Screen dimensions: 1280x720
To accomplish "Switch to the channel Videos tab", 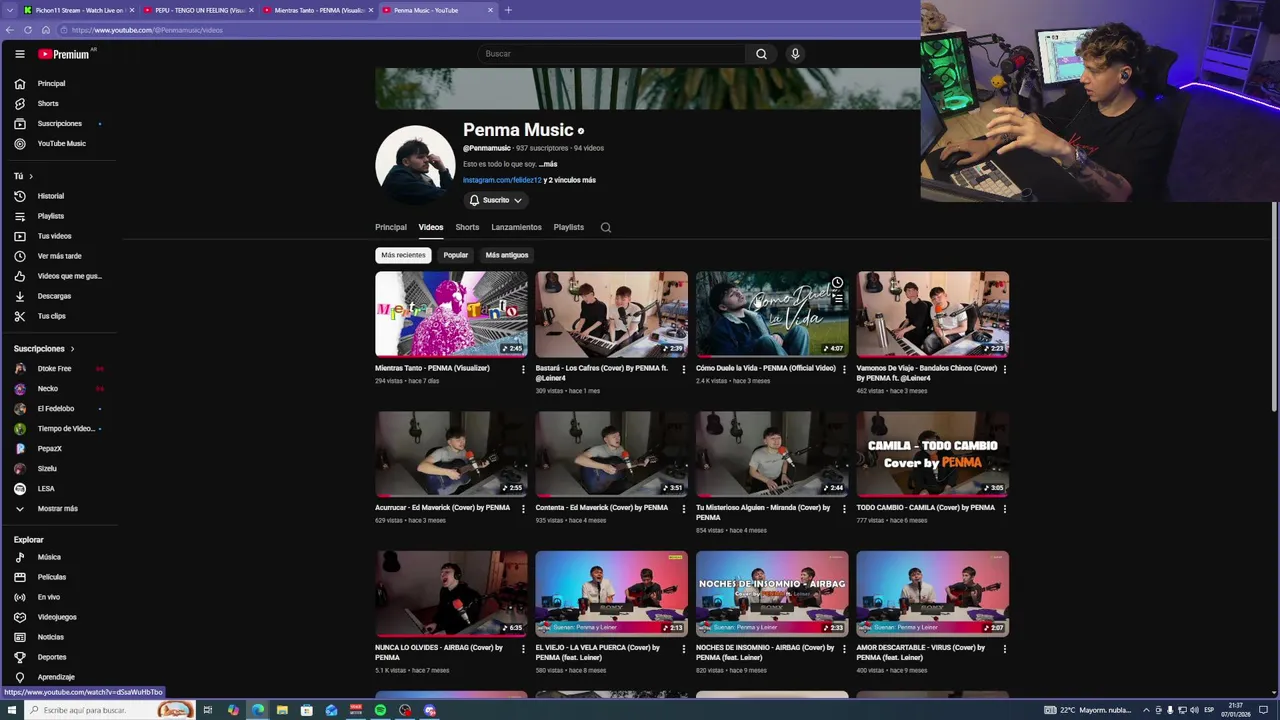I will click(431, 227).
